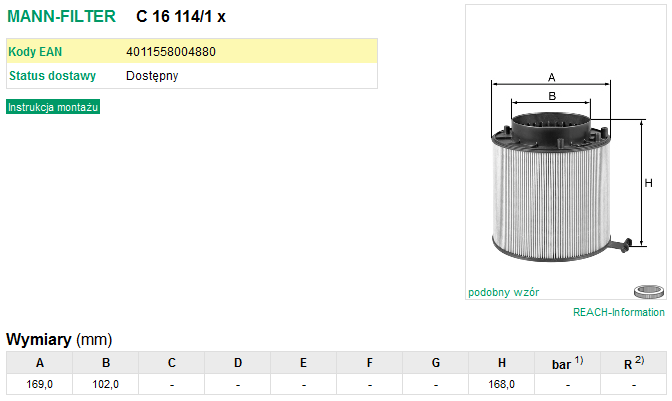Screen dimensions: 672x401
Task: Open the REACH-Information link
Action: [x=618, y=312]
